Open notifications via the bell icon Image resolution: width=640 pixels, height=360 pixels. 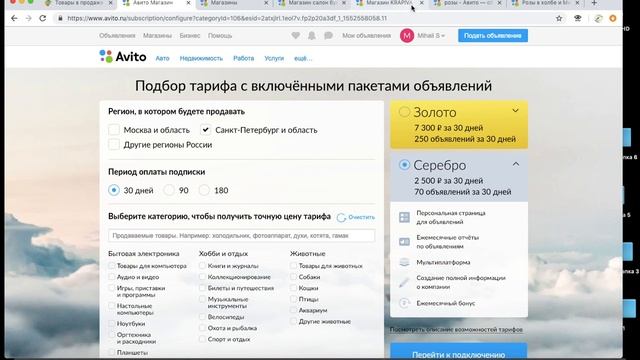[x=312, y=36]
